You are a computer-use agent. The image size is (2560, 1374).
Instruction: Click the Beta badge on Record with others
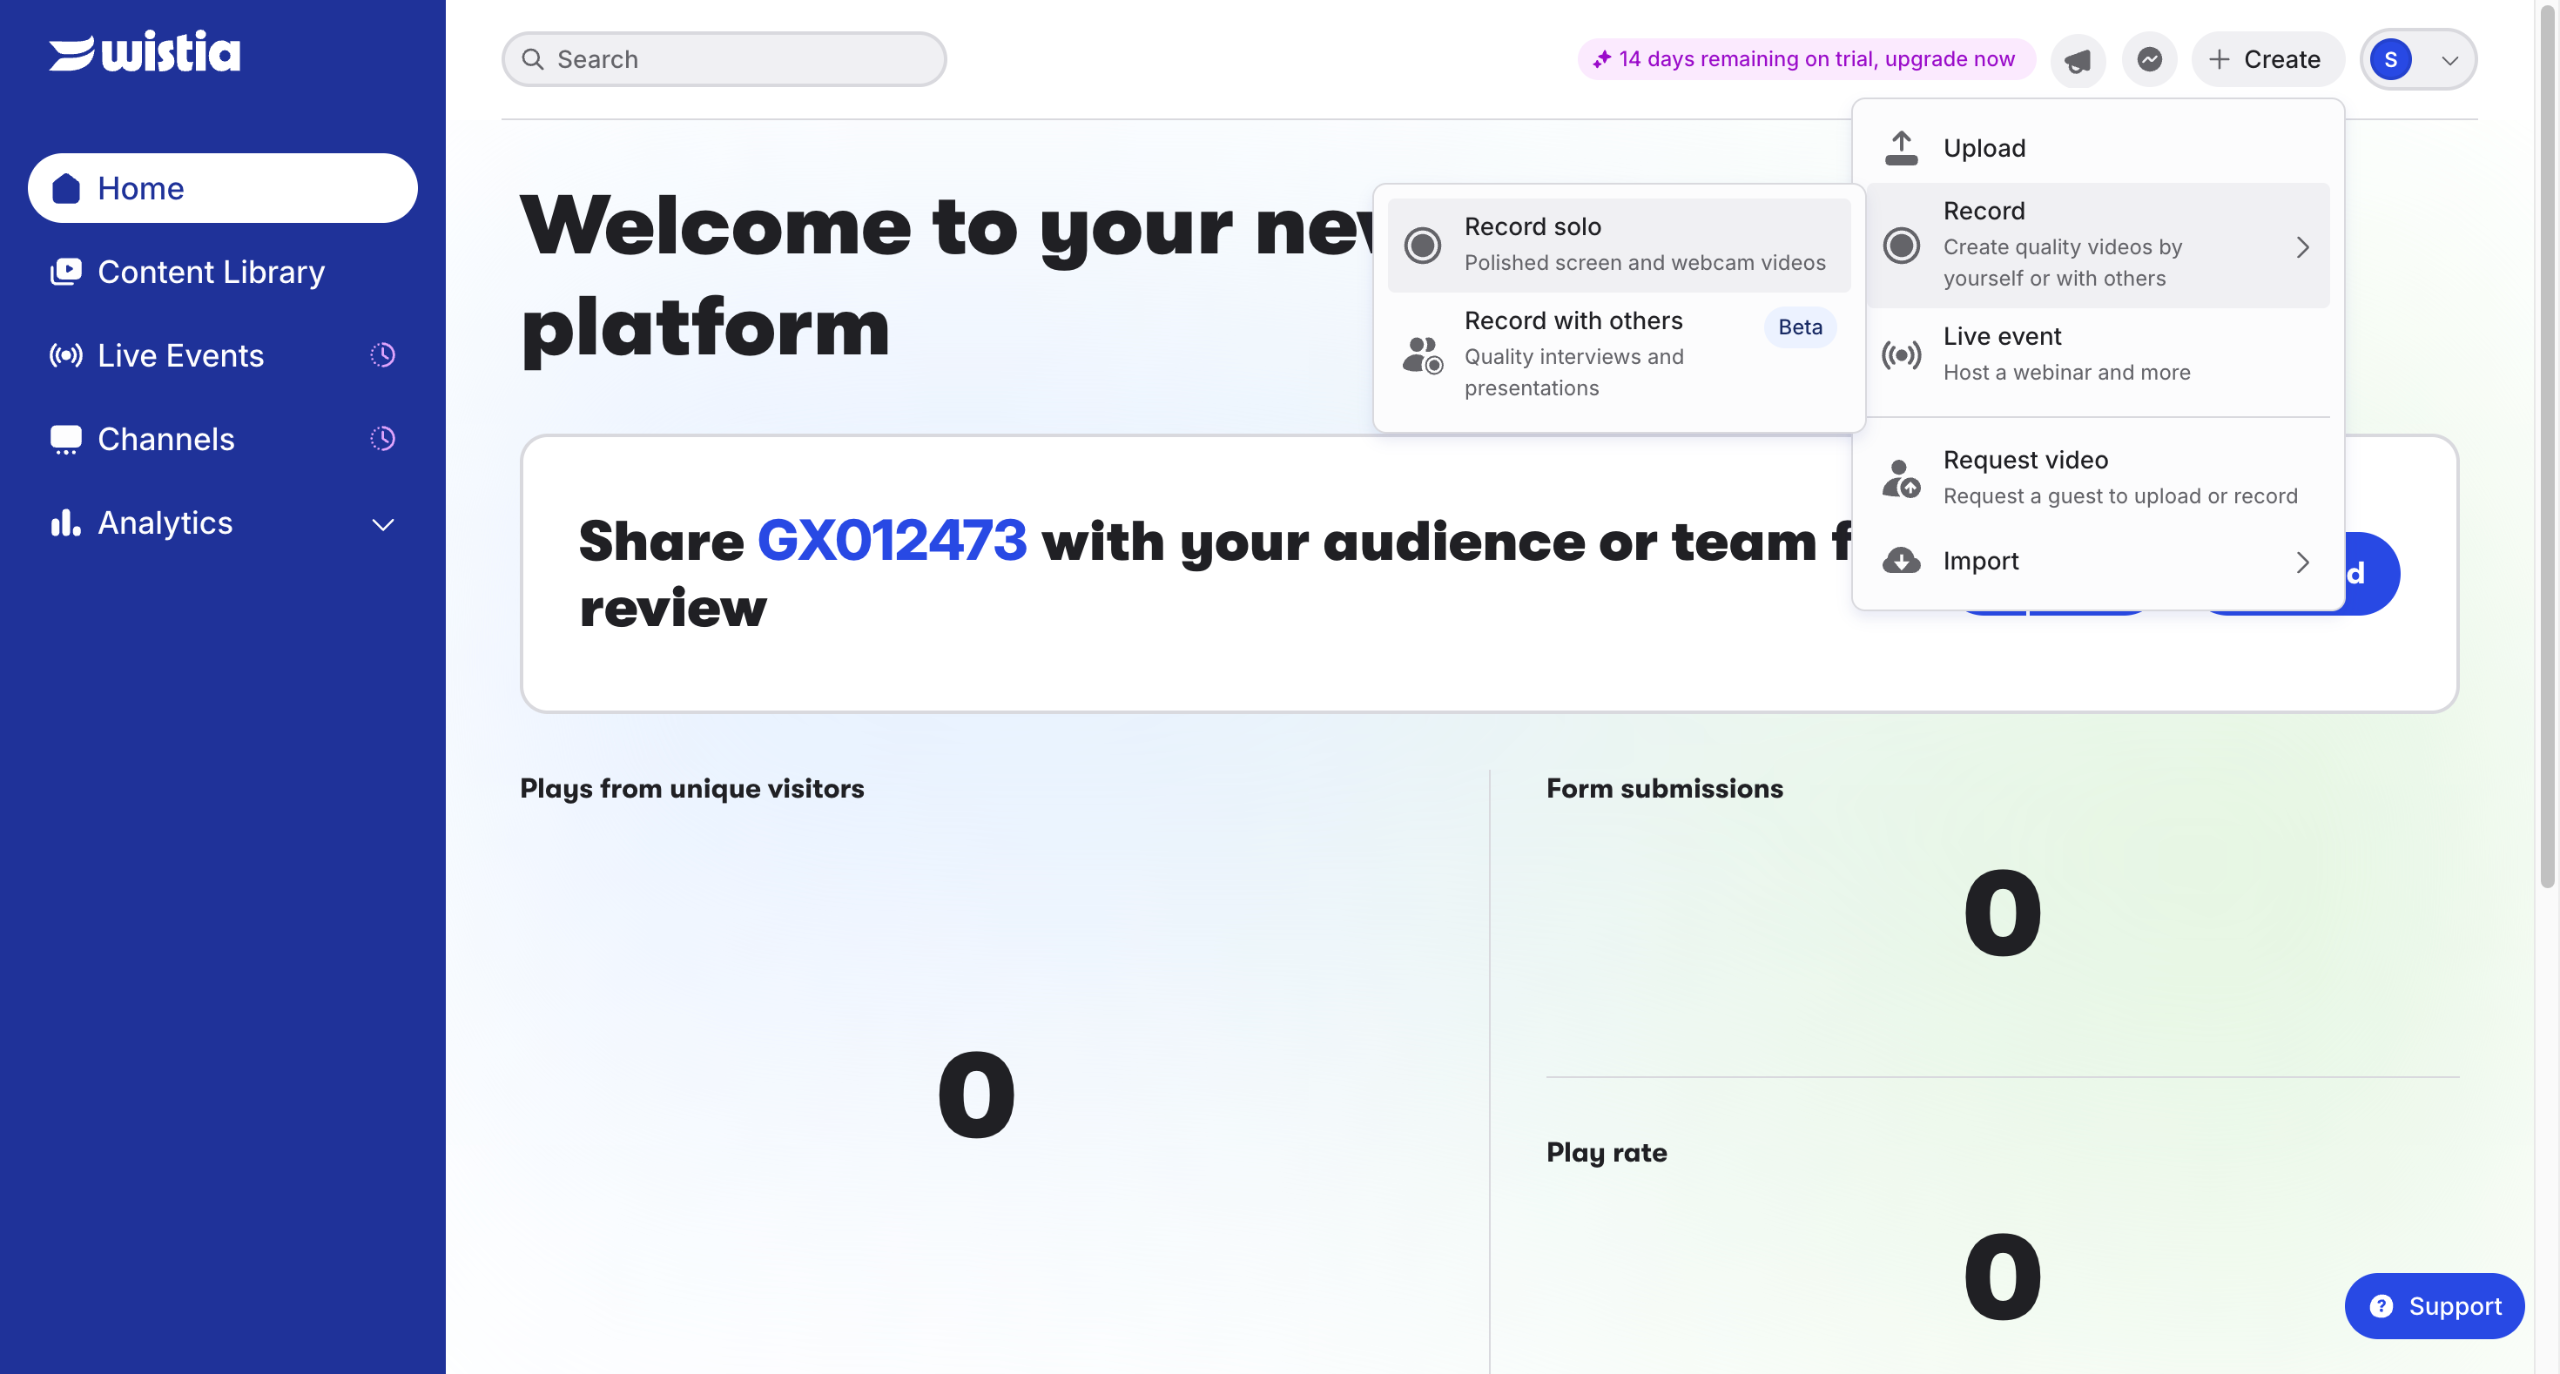click(1800, 327)
